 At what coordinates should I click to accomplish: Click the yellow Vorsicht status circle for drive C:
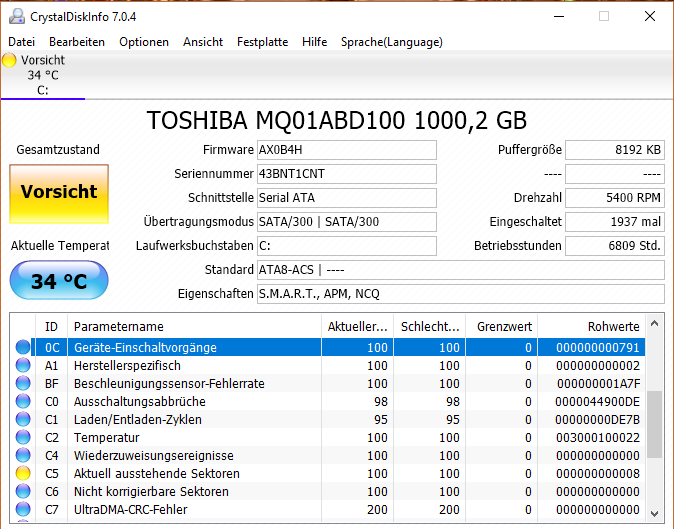click(9, 60)
